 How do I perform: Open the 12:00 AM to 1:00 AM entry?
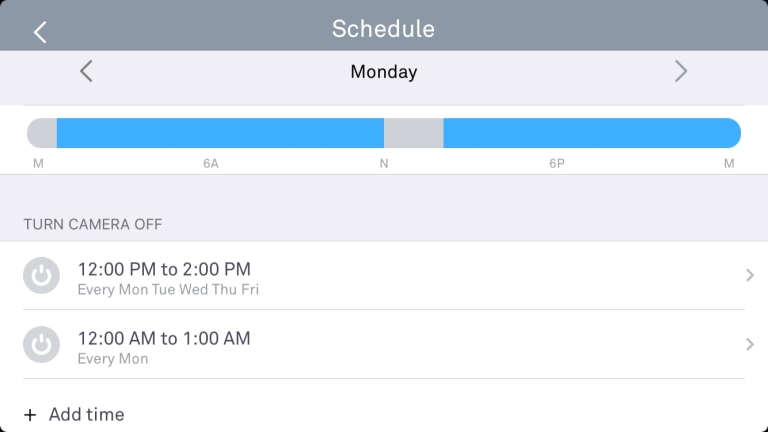(384, 344)
